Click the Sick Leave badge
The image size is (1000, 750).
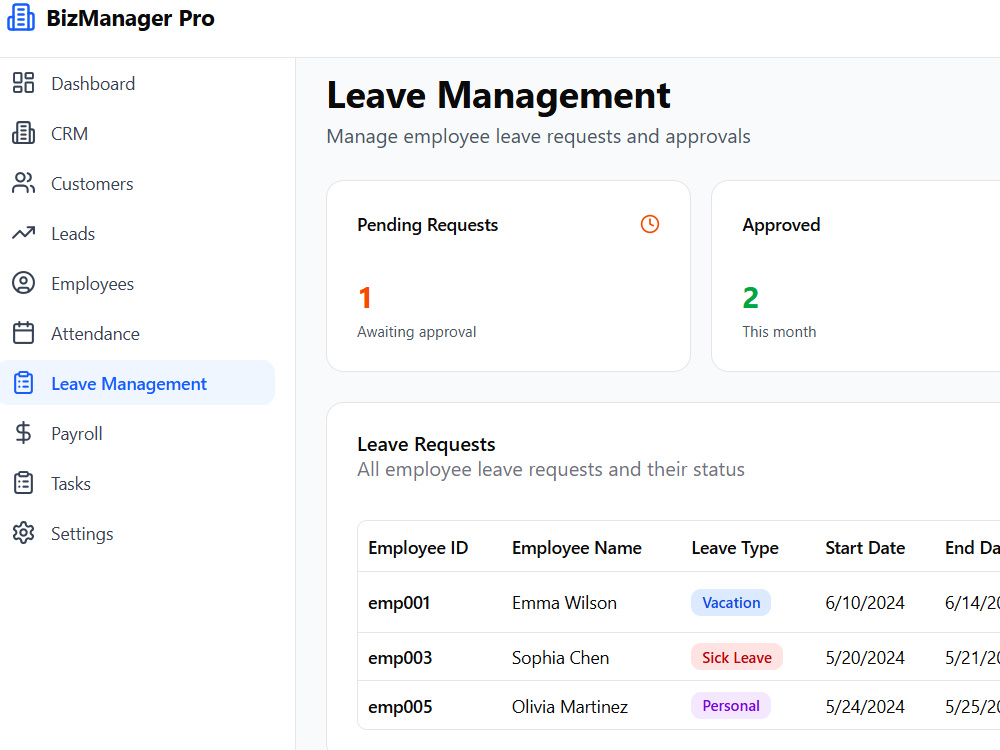click(x=737, y=657)
